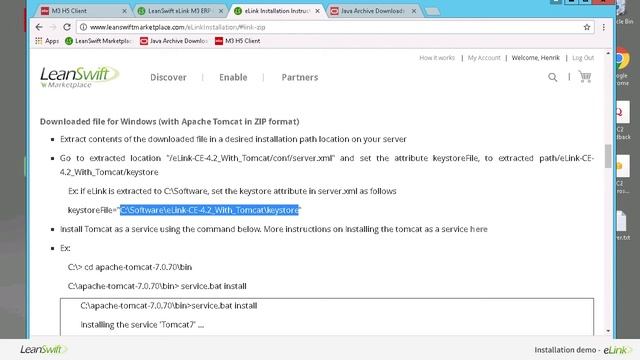Open the M3 H5 Client bookmark
Image resolution: width=640 pixels, height=360 pixels.
[x=238, y=41]
